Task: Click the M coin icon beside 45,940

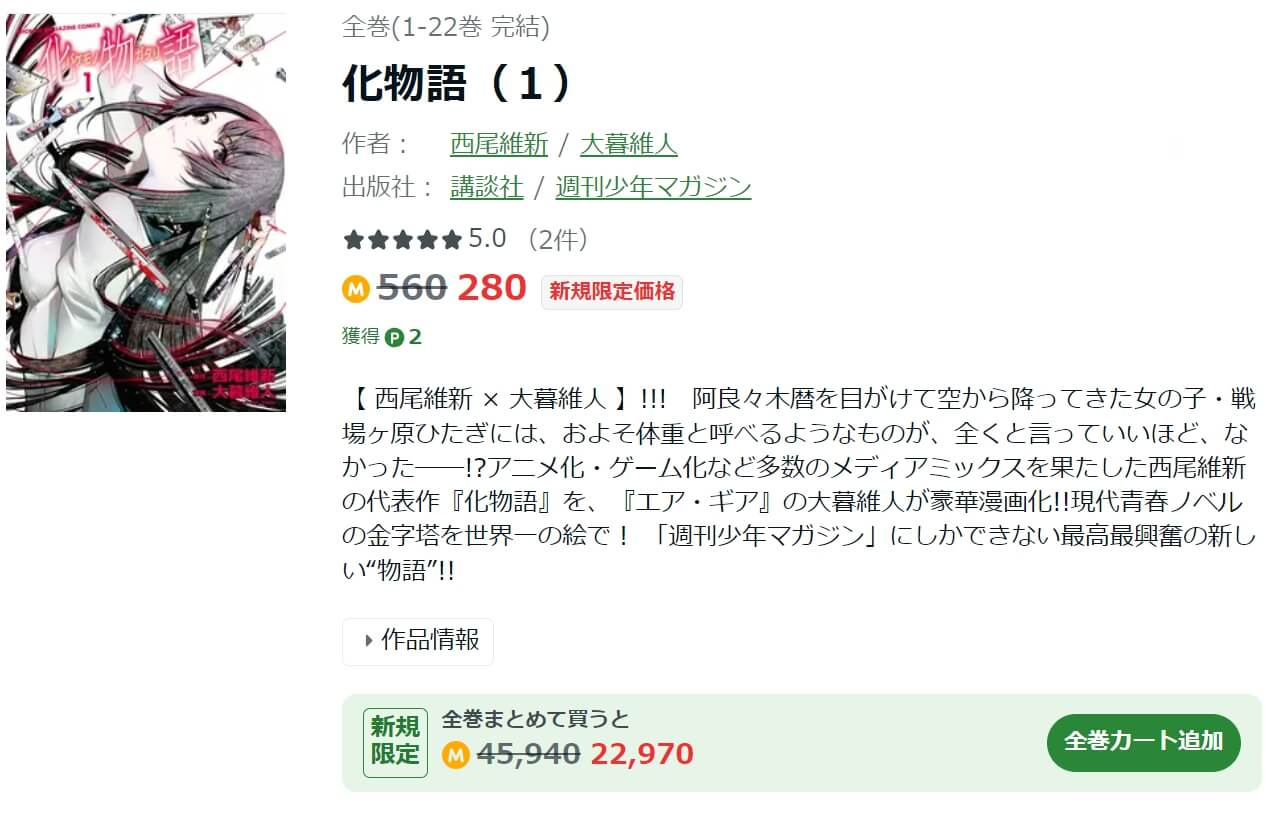Action: pyautogui.click(x=456, y=755)
